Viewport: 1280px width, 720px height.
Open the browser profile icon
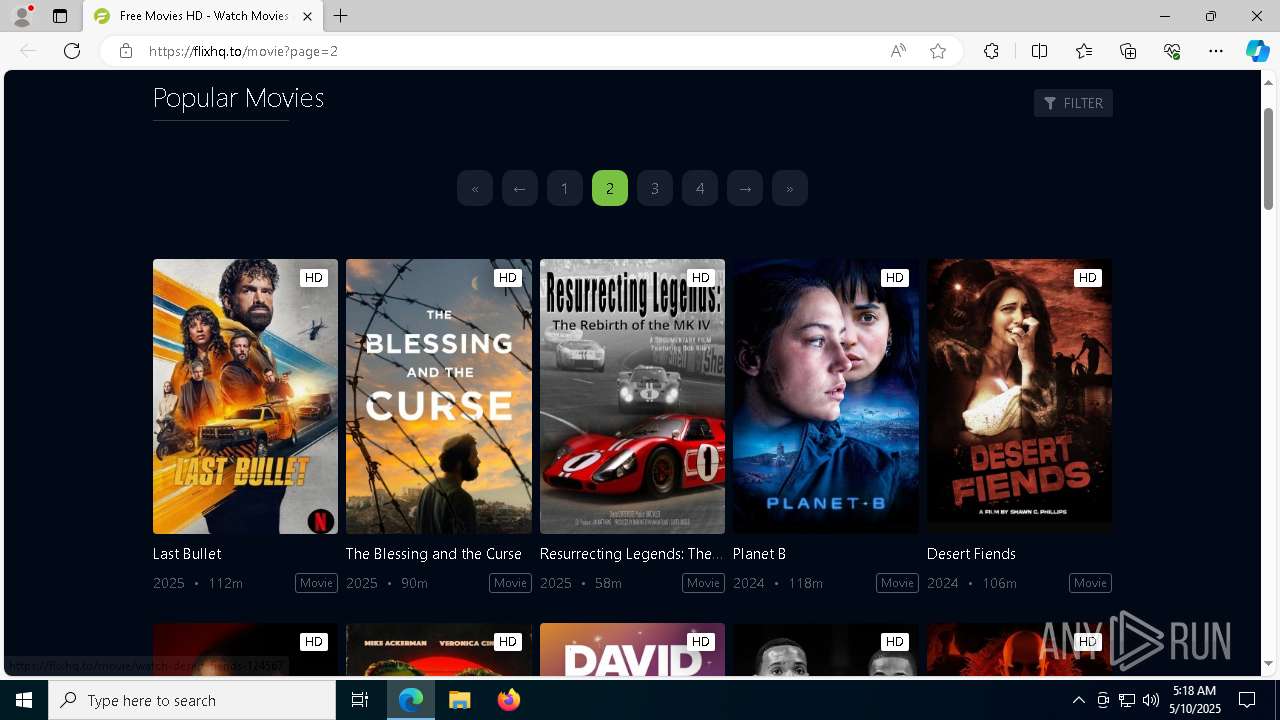(22, 16)
